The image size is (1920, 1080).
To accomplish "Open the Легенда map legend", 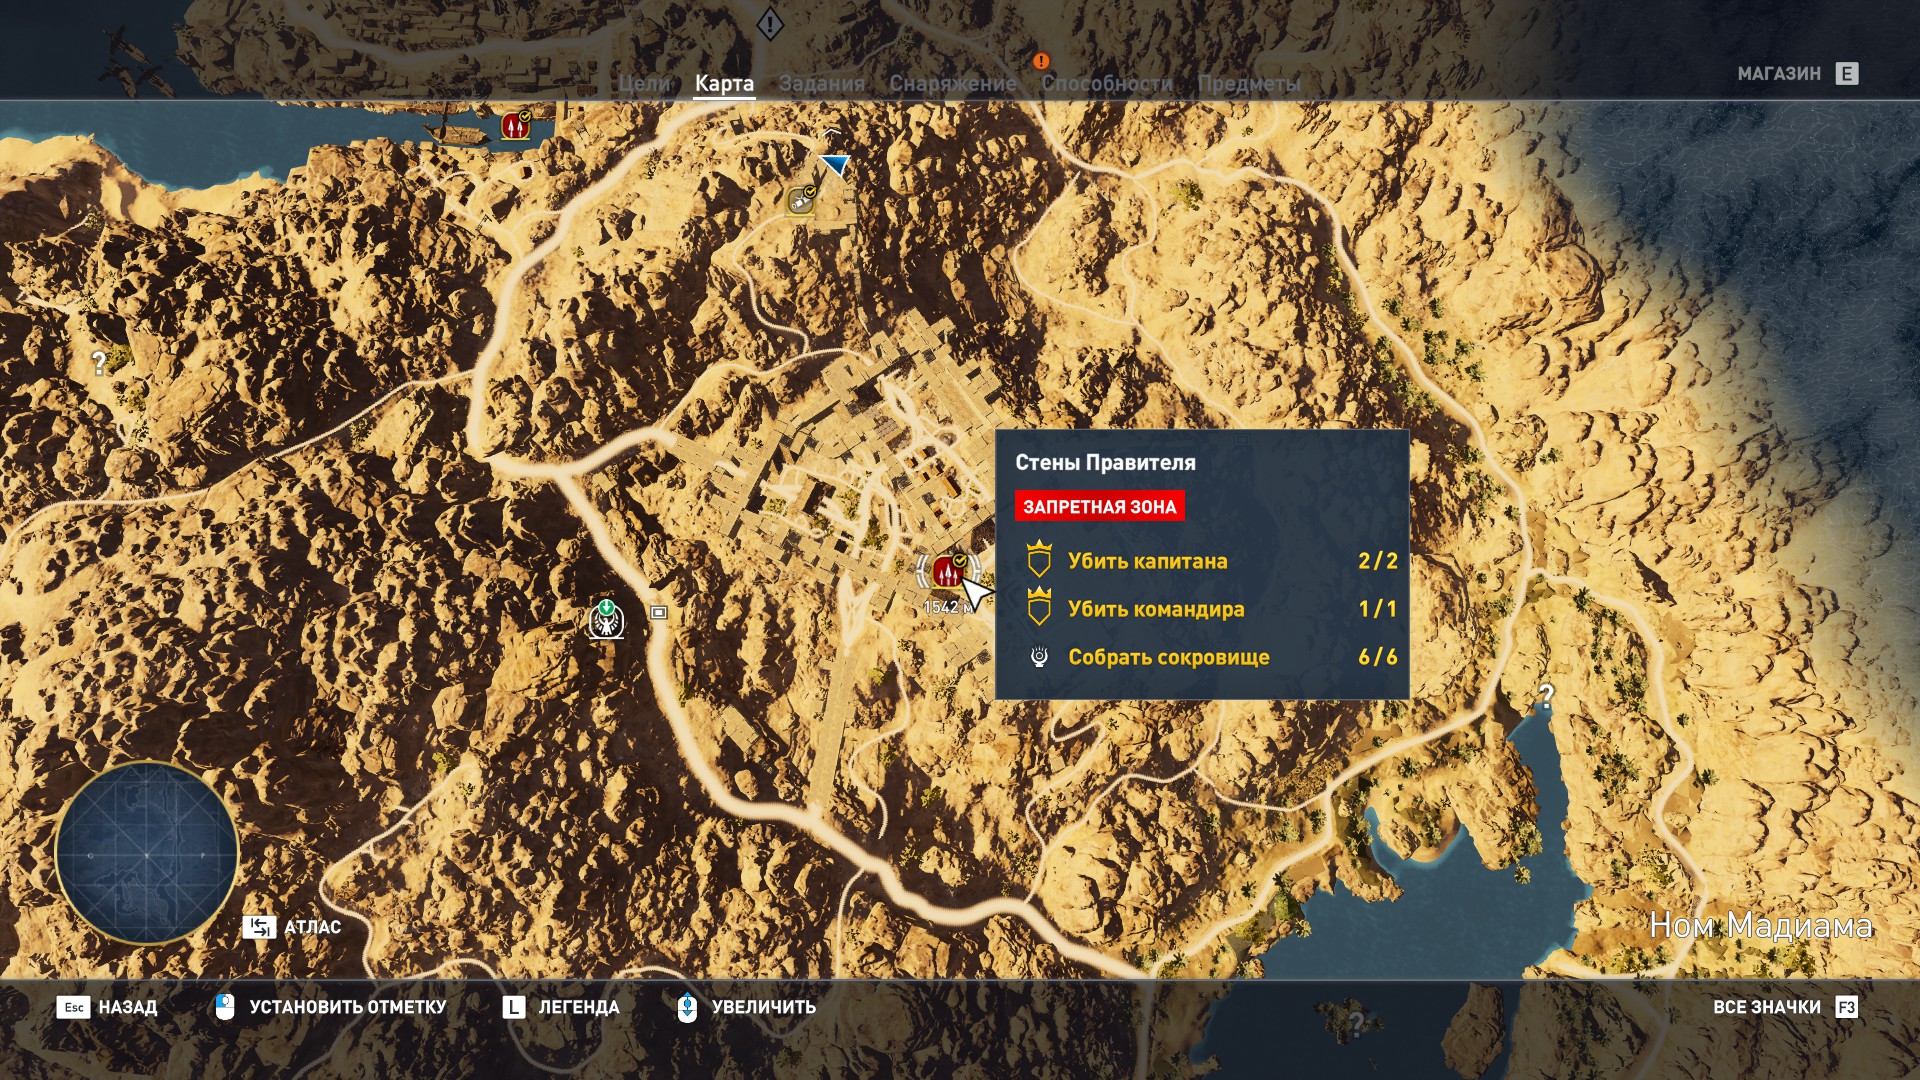I will (513, 1007).
